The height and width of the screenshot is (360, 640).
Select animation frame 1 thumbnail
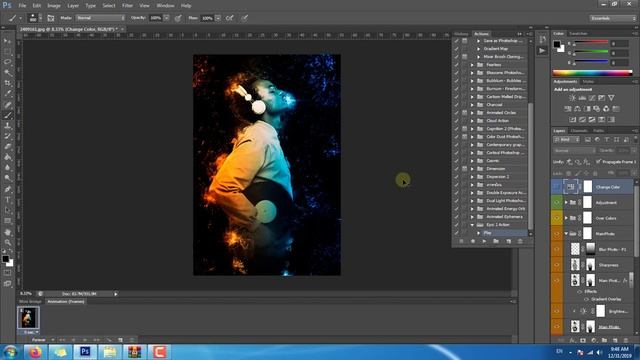pos(28,318)
